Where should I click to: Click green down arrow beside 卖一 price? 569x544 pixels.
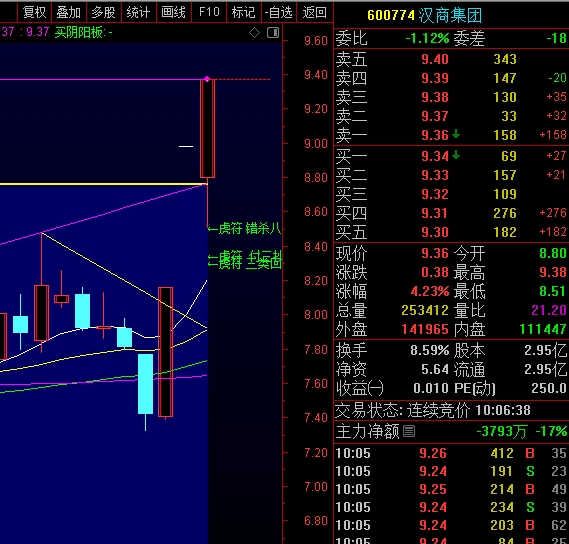(x=456, y=135)
